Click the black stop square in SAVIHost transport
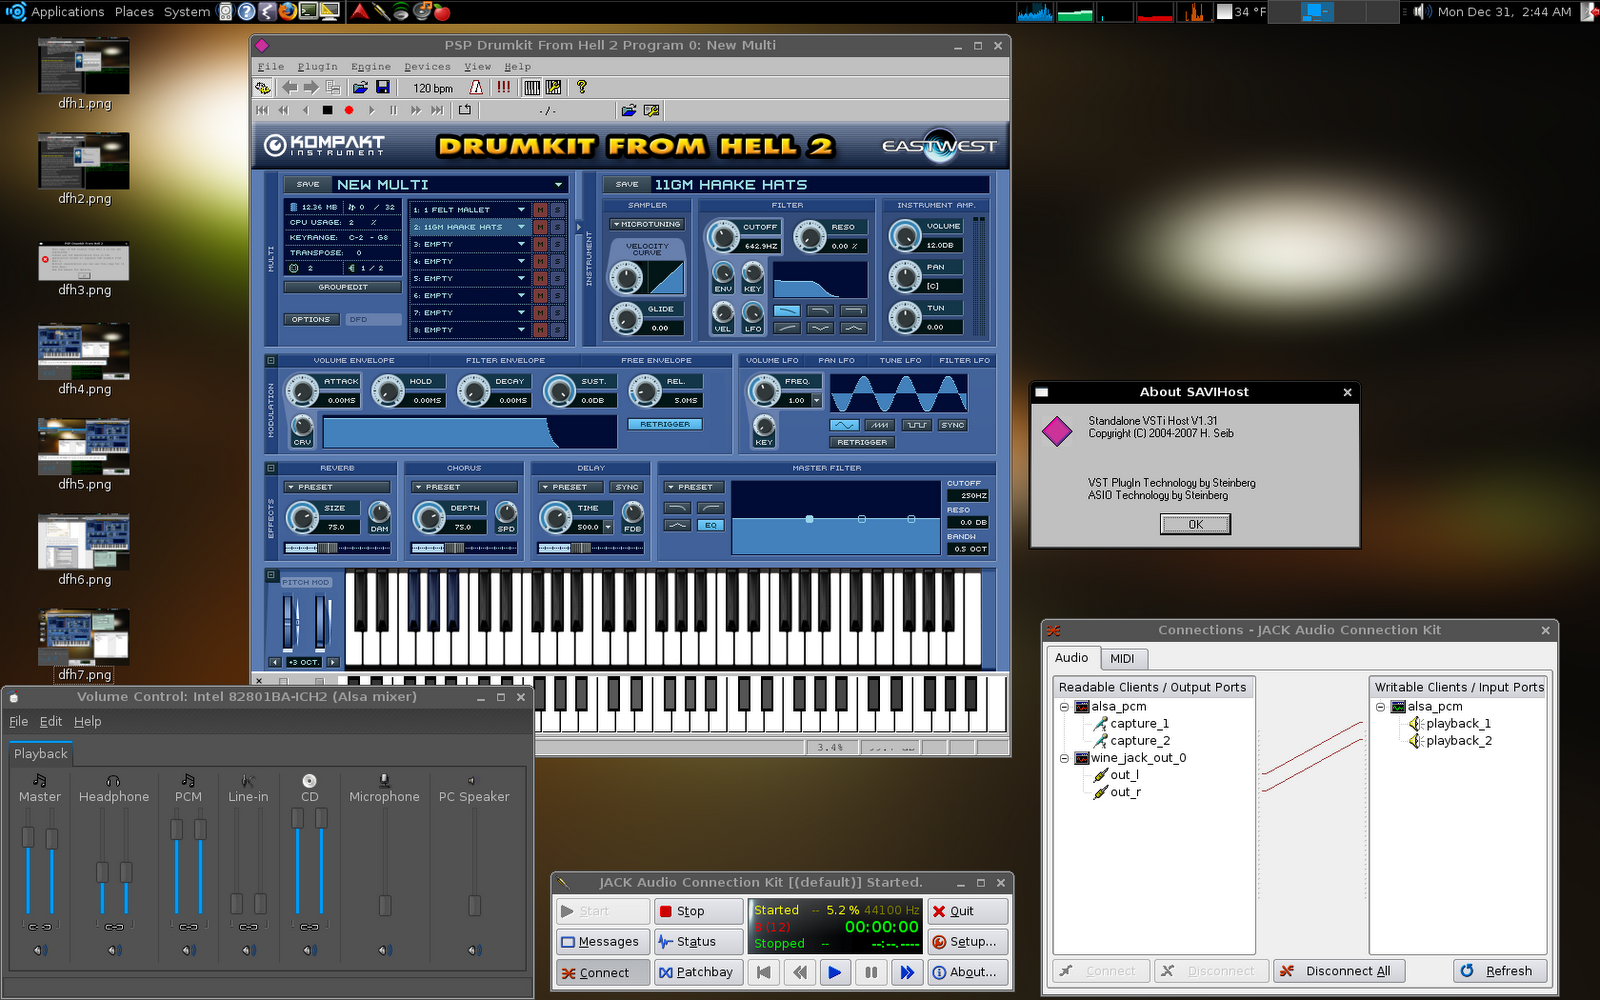 (327, 111)
